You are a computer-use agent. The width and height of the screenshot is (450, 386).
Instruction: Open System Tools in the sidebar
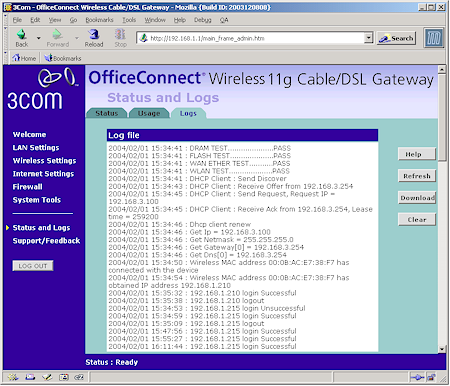37,200
